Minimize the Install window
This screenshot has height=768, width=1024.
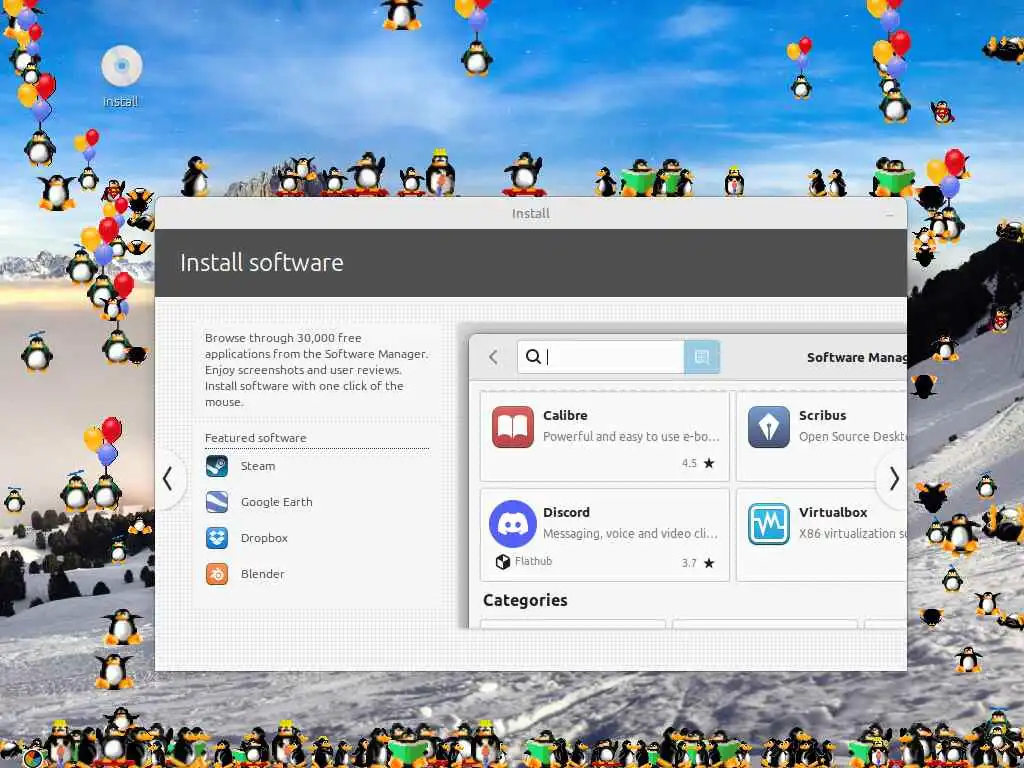click(889, 214)
